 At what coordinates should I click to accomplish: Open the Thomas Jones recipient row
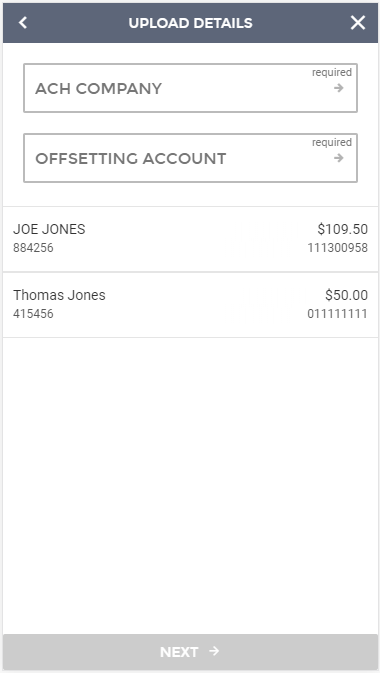(x=190, y=305)
